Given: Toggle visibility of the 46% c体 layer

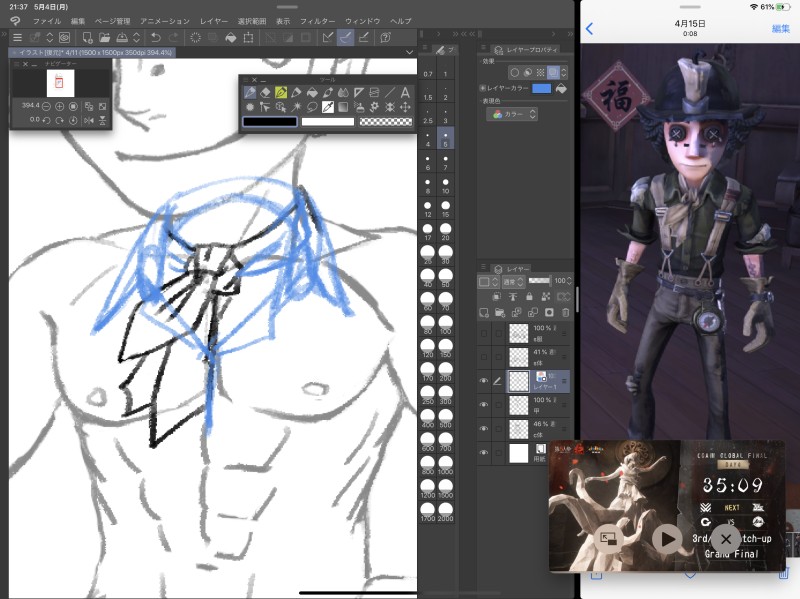Looking at the screenshot, I should coord(483,429).
